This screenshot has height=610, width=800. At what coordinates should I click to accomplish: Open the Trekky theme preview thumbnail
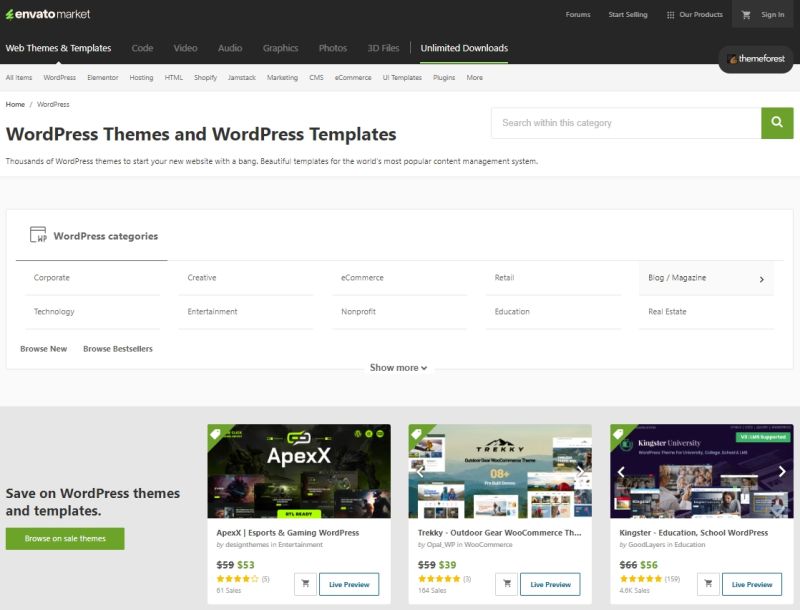point(500,471)
